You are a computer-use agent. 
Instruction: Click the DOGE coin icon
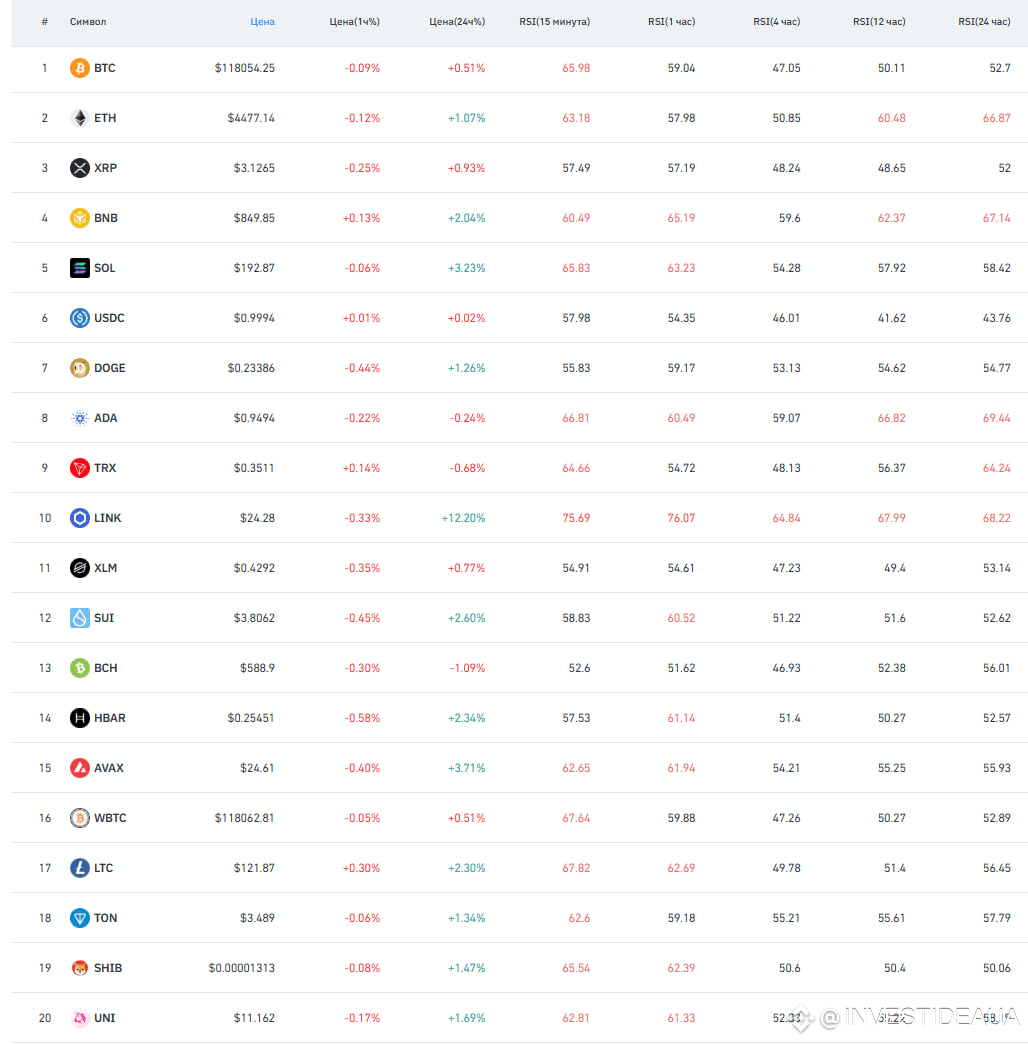(79, 368)
